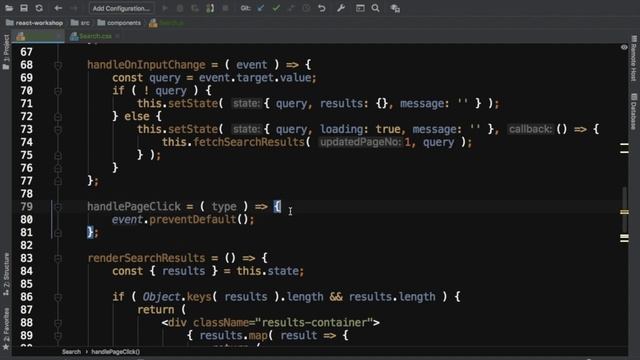This screenshot has width=640, height=360.
Task: Click the Run with Coverage icon
Action: 195,8
